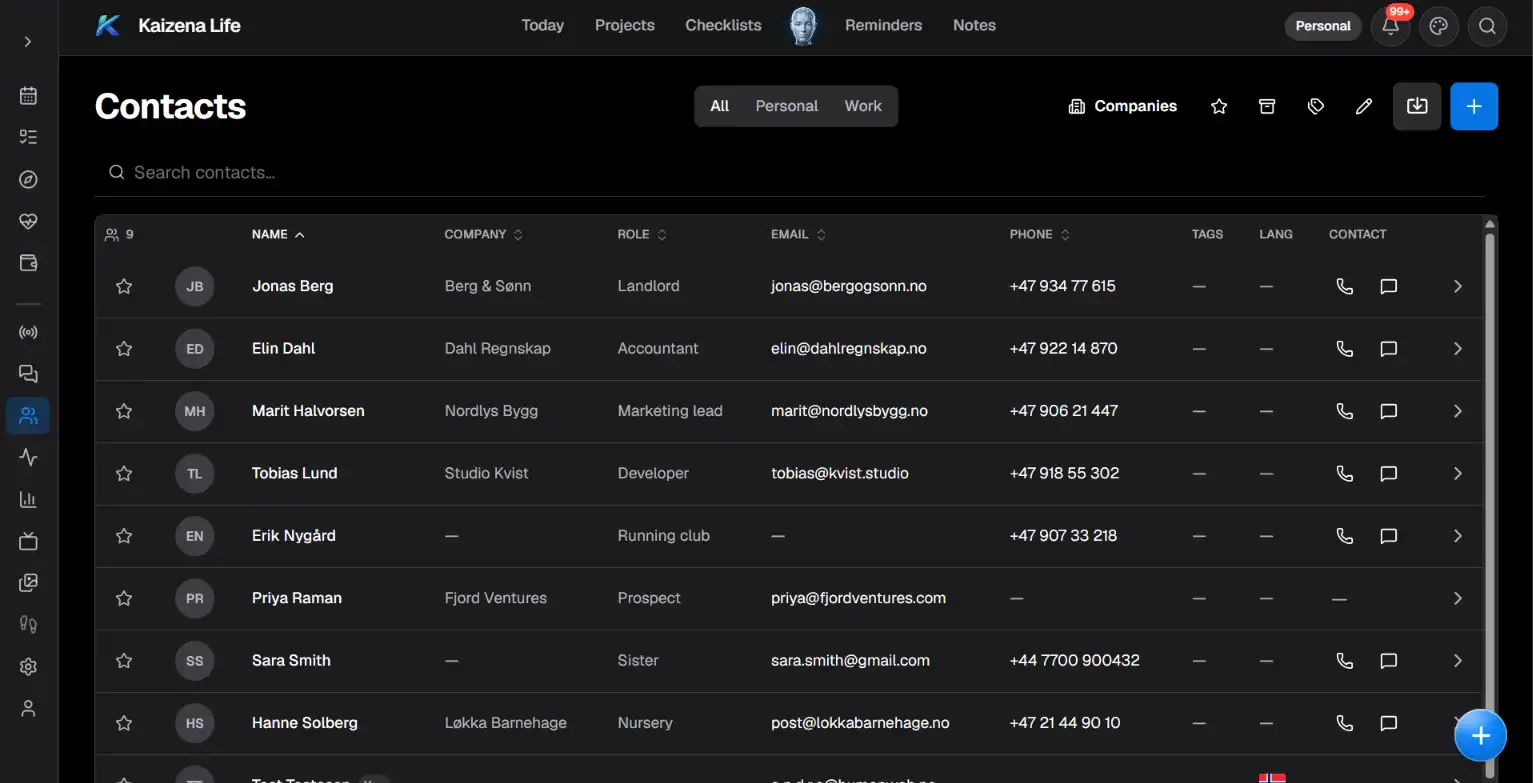Call Tobias Lund using phone icon
Viewport: 1533px width, 783px height.
click(1344, 473)
